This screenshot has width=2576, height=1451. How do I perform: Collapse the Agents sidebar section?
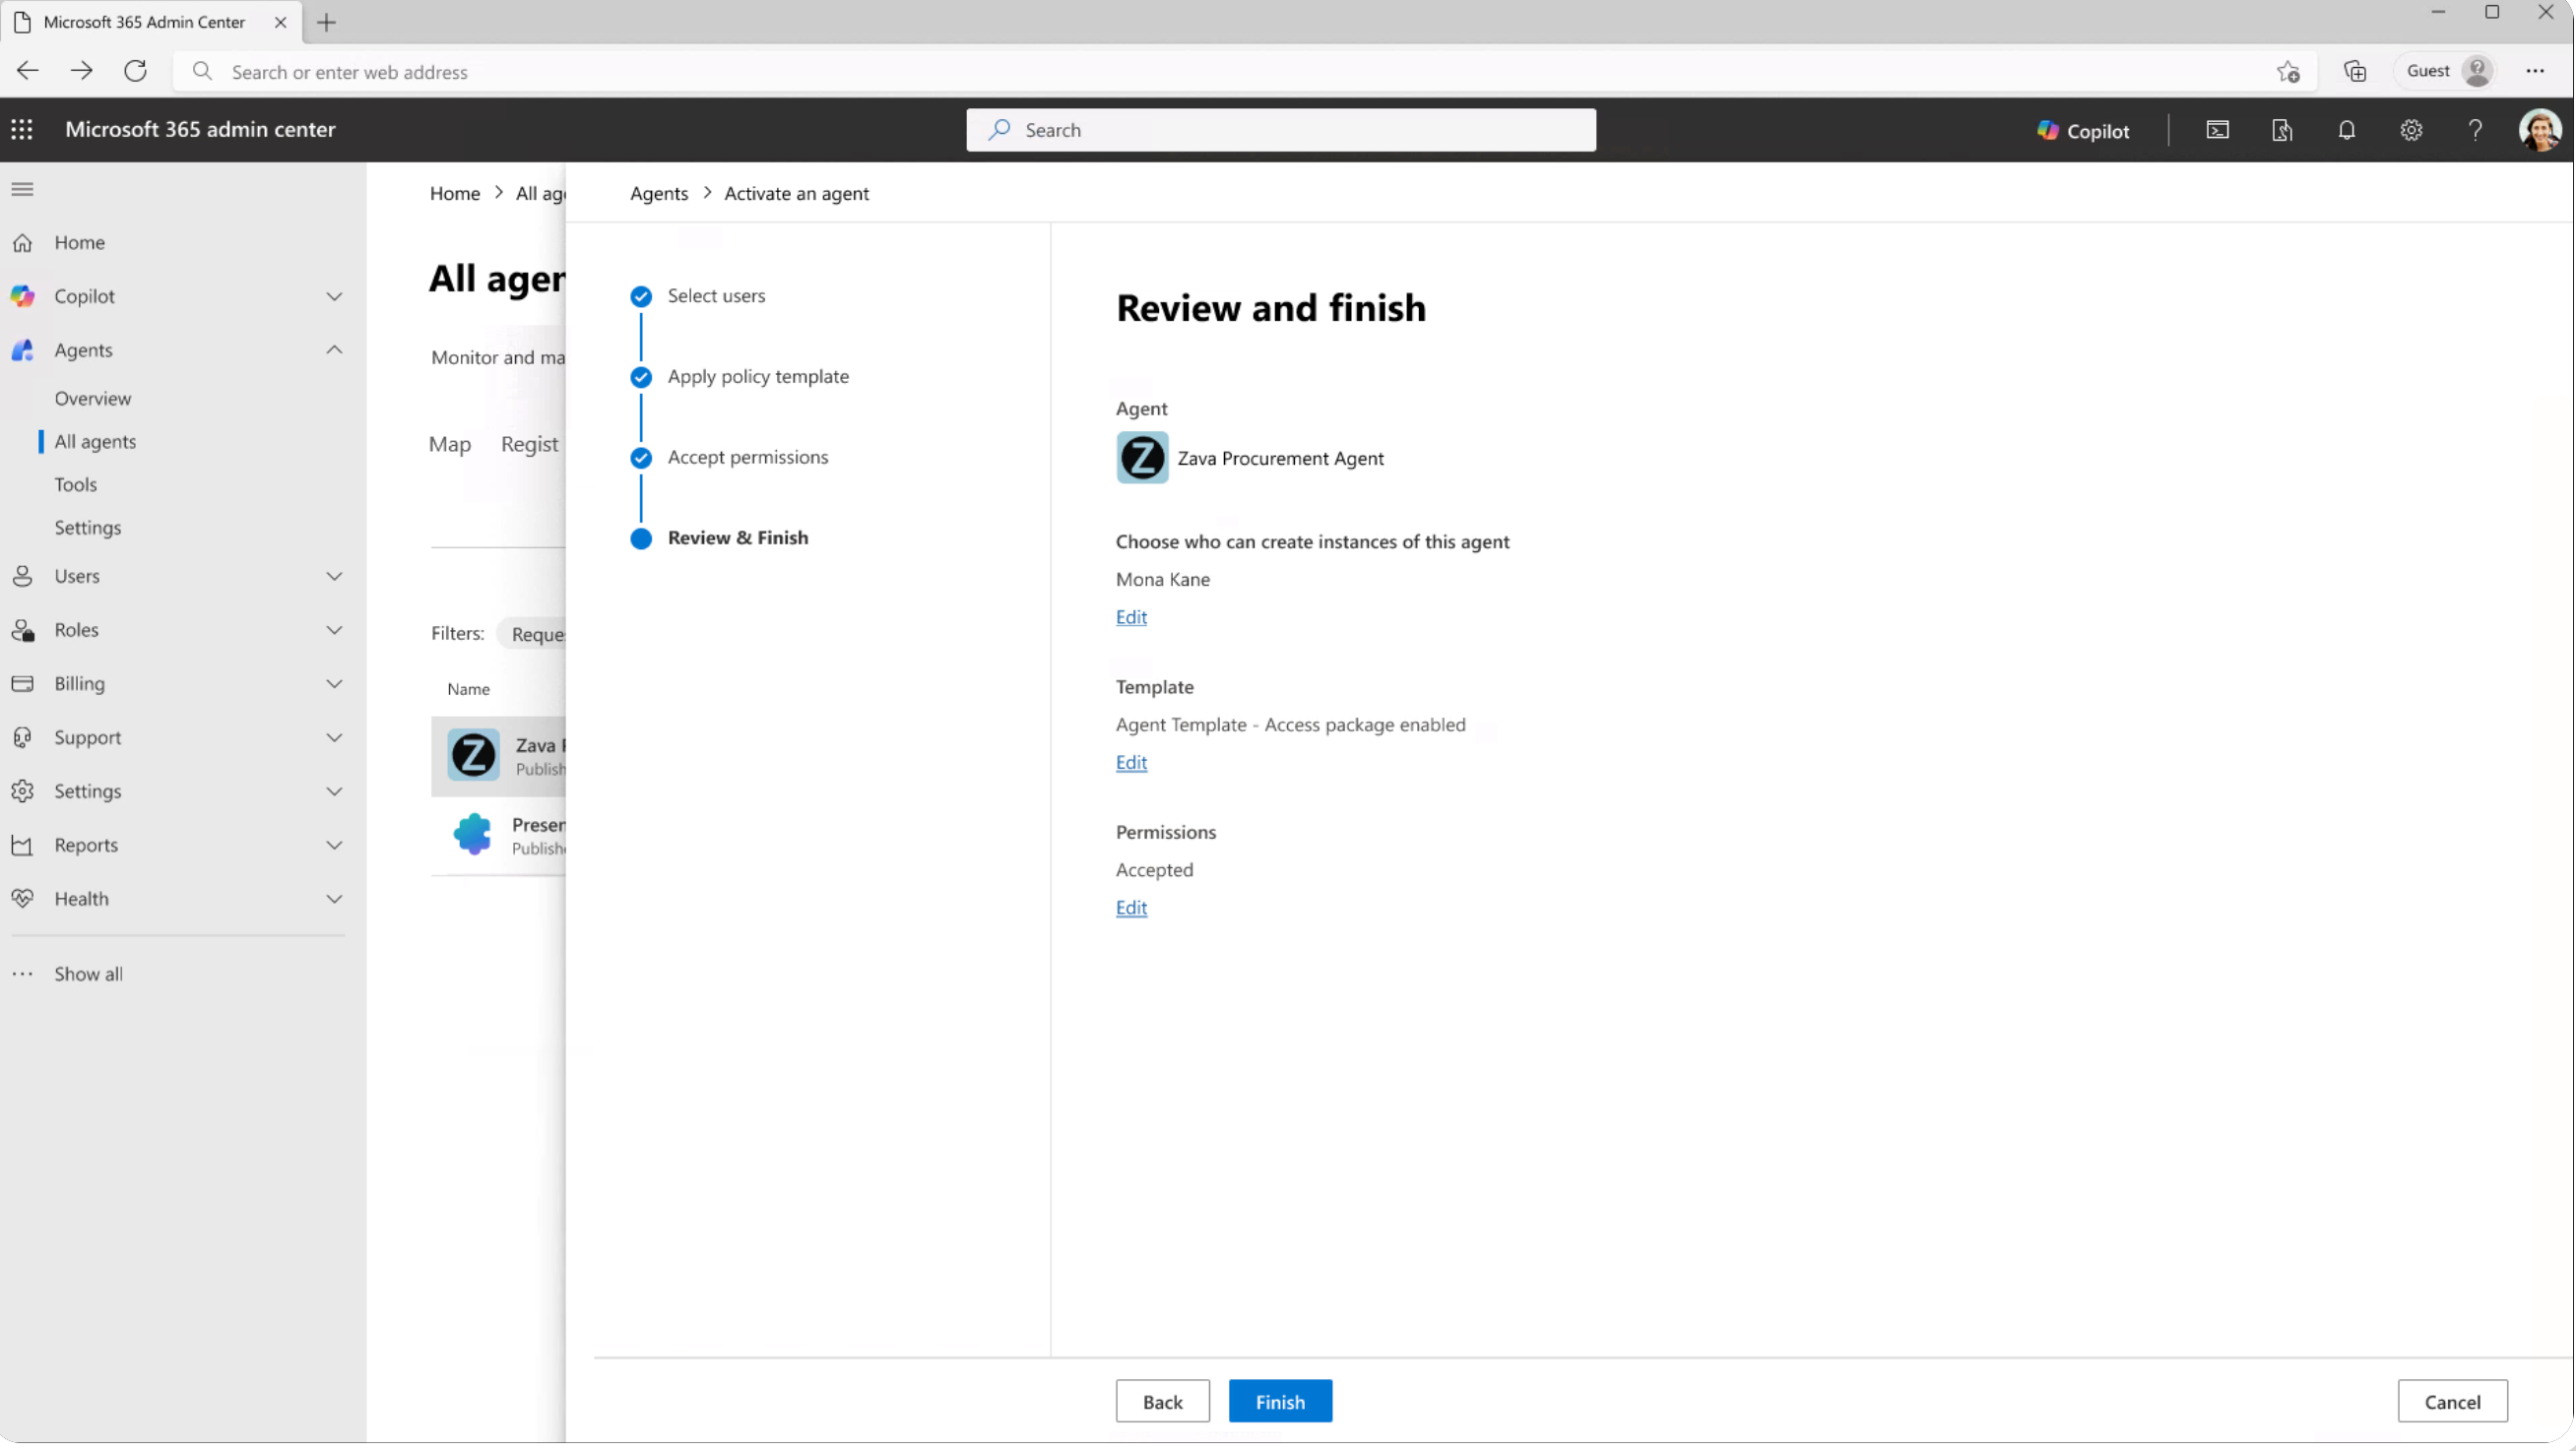334,350
